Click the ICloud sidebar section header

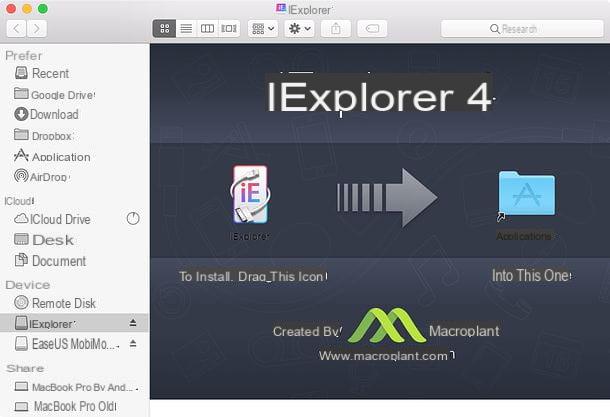pos(19,201)
